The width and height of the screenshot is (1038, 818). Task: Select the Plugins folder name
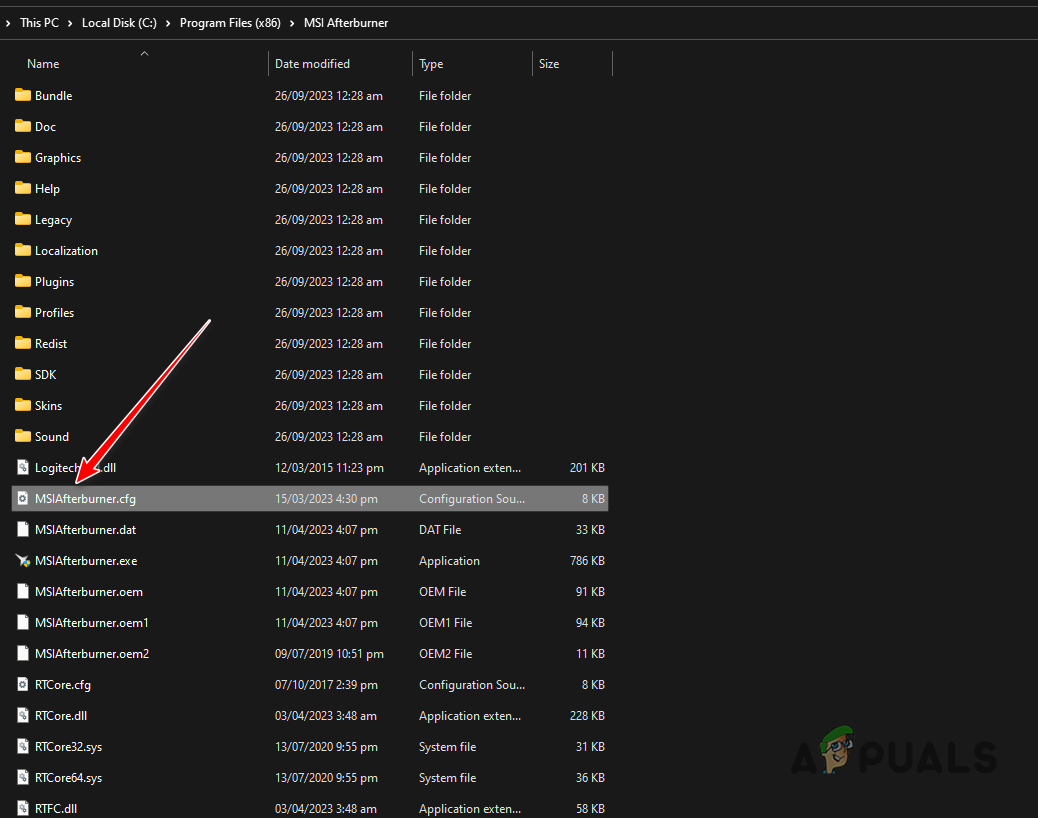pyautogui.click(x=54, y=281)
